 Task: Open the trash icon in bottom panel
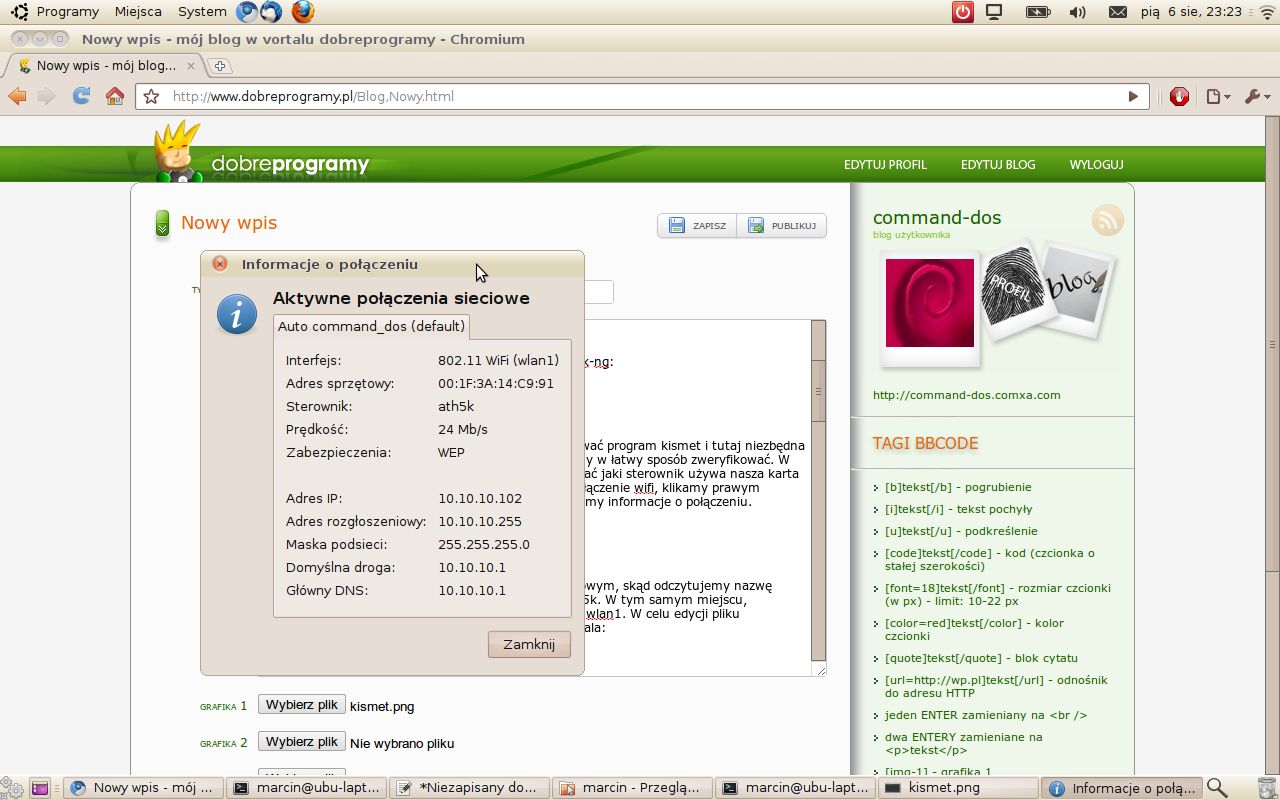click(1266, 787)
